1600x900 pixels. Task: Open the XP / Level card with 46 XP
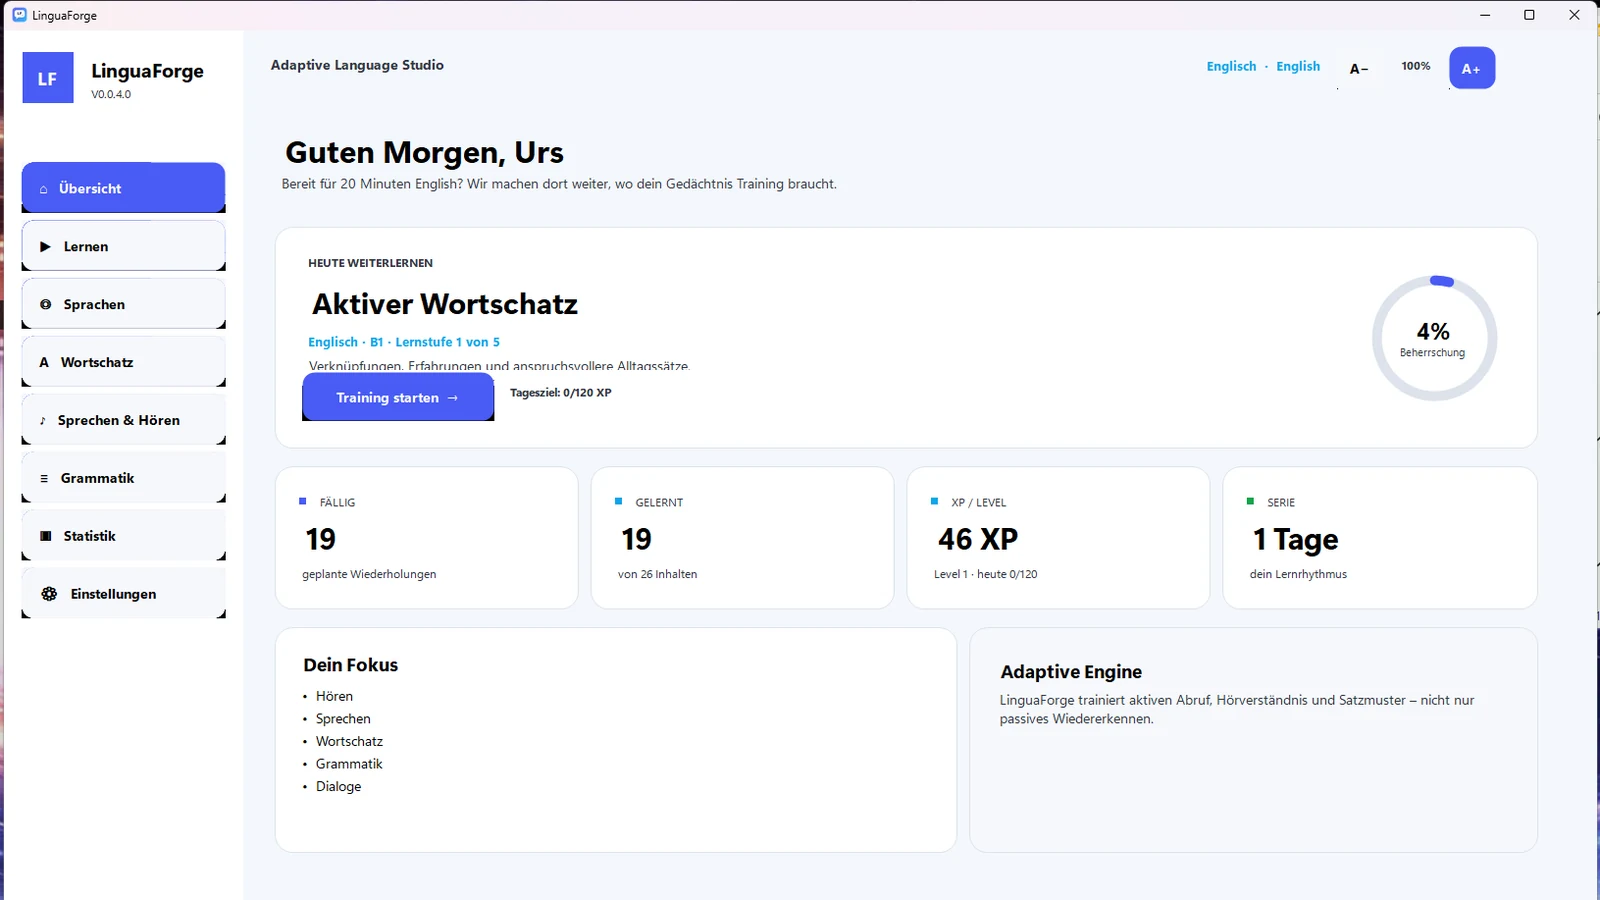click(x=1058, y=538)
